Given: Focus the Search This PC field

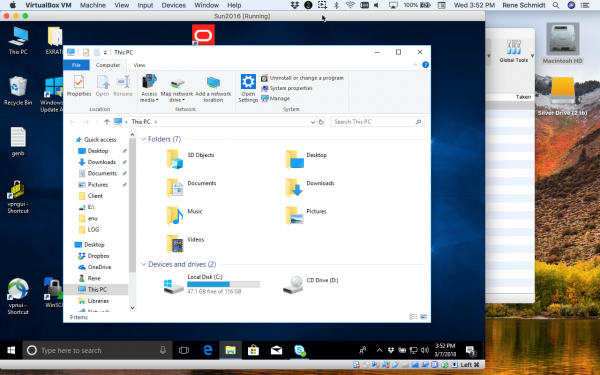Looking at the screenshot, I should point(377,122).
